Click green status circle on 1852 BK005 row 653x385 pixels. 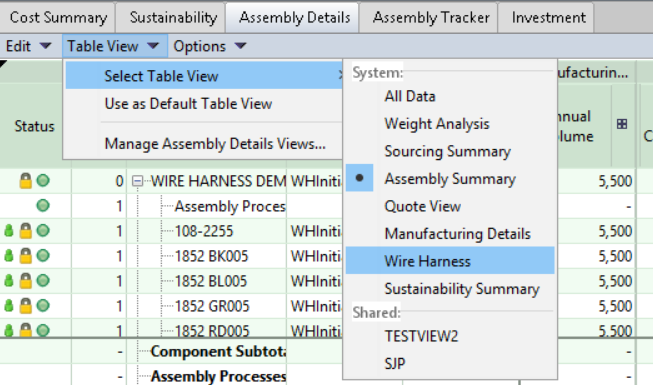43,255
